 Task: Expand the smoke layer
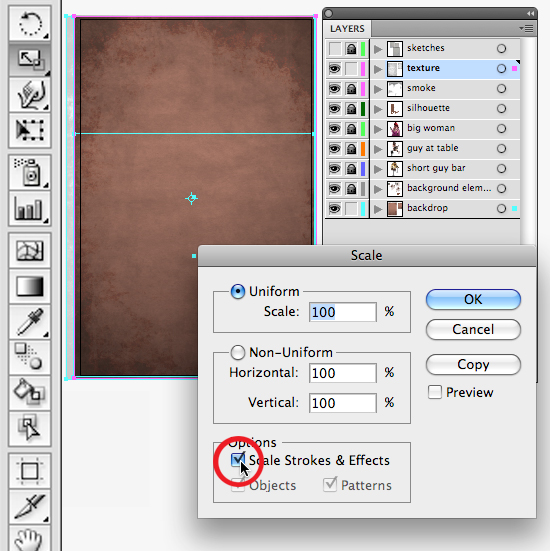click(x=378, y=89)
